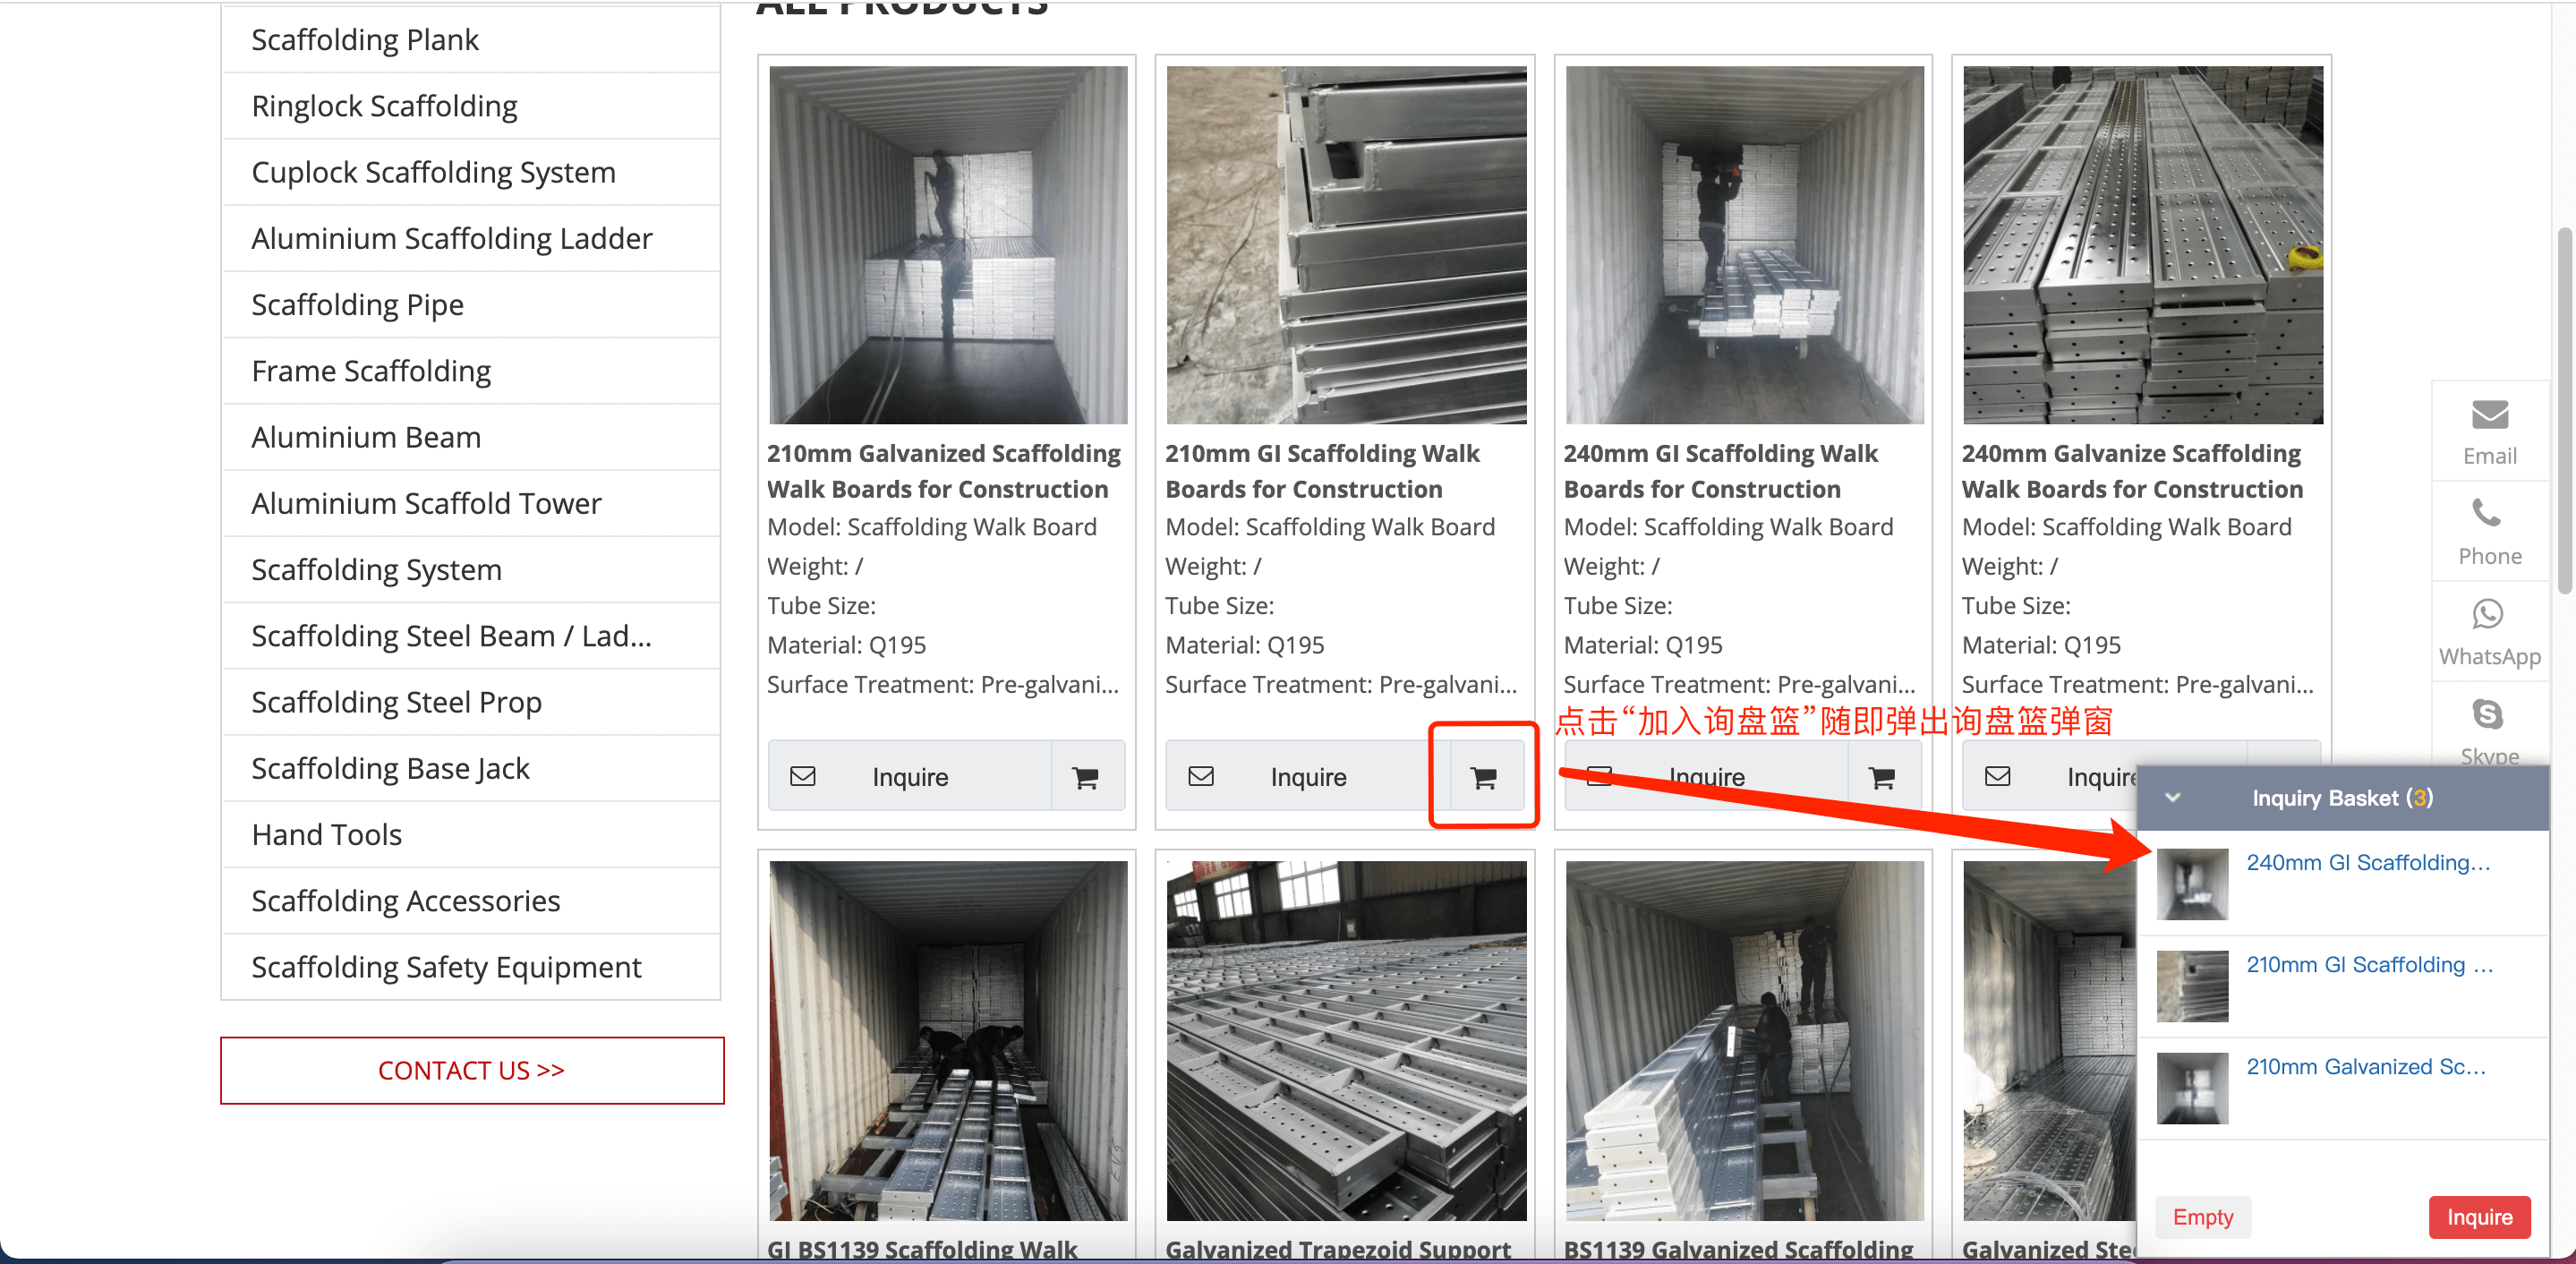The width and height of the screenshot is (2576, 1264).
Task: Open Hand Tools category
Action: click(x=326, y=834)
